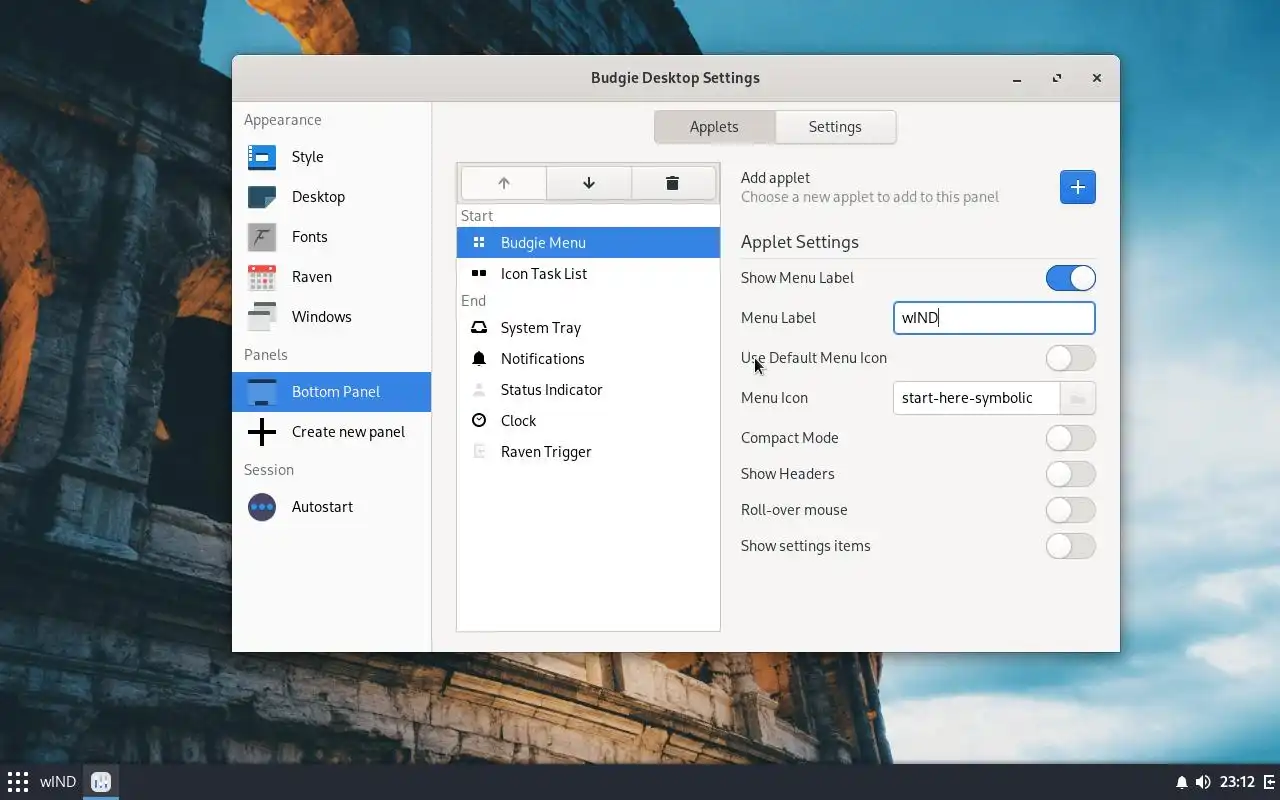The height and width of the screenshot is (800, 1280).
Task: Open the Fonts icon in sidebar
Action: coord(262,237)
